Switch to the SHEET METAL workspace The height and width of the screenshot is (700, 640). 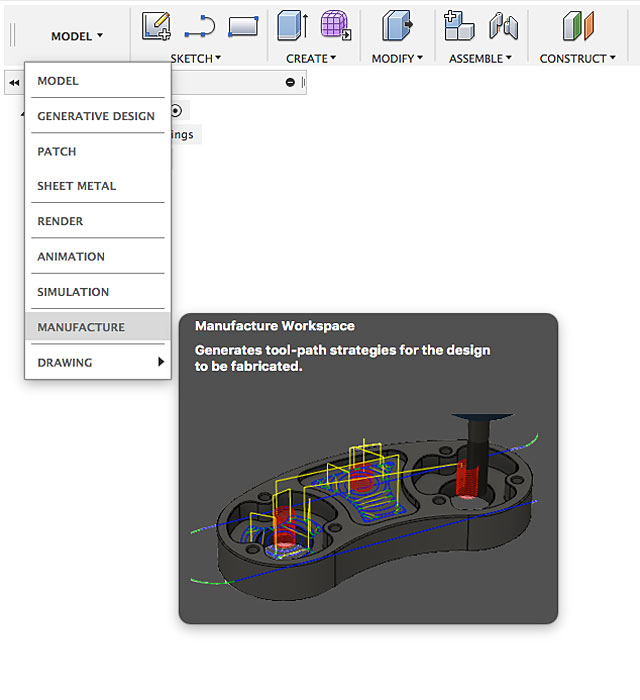coord(98,186)
